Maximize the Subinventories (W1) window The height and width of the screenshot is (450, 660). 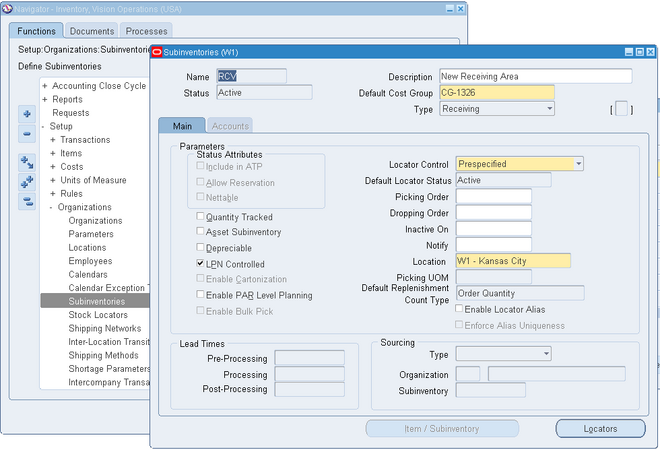point(640,52)
